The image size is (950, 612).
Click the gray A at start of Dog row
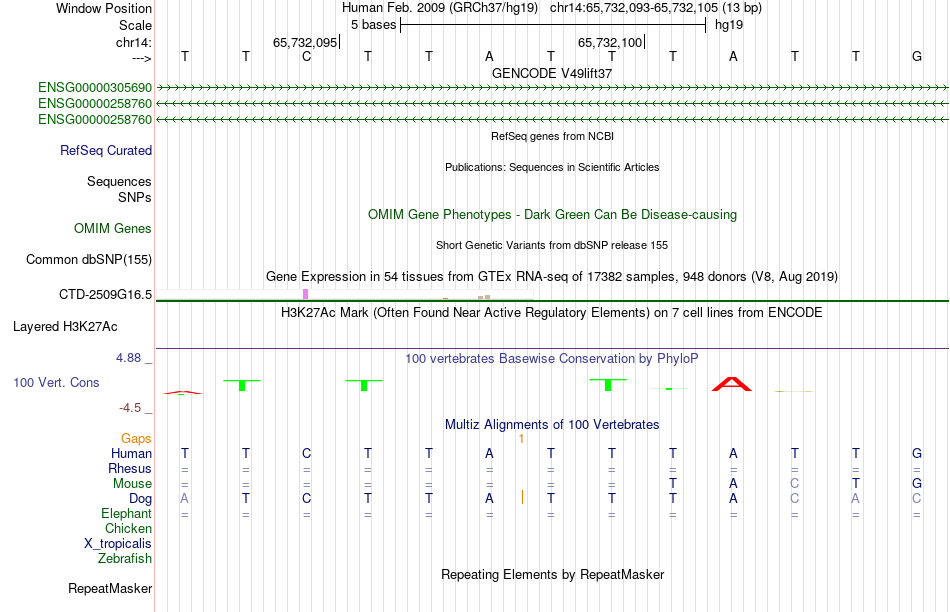[185, 499]
